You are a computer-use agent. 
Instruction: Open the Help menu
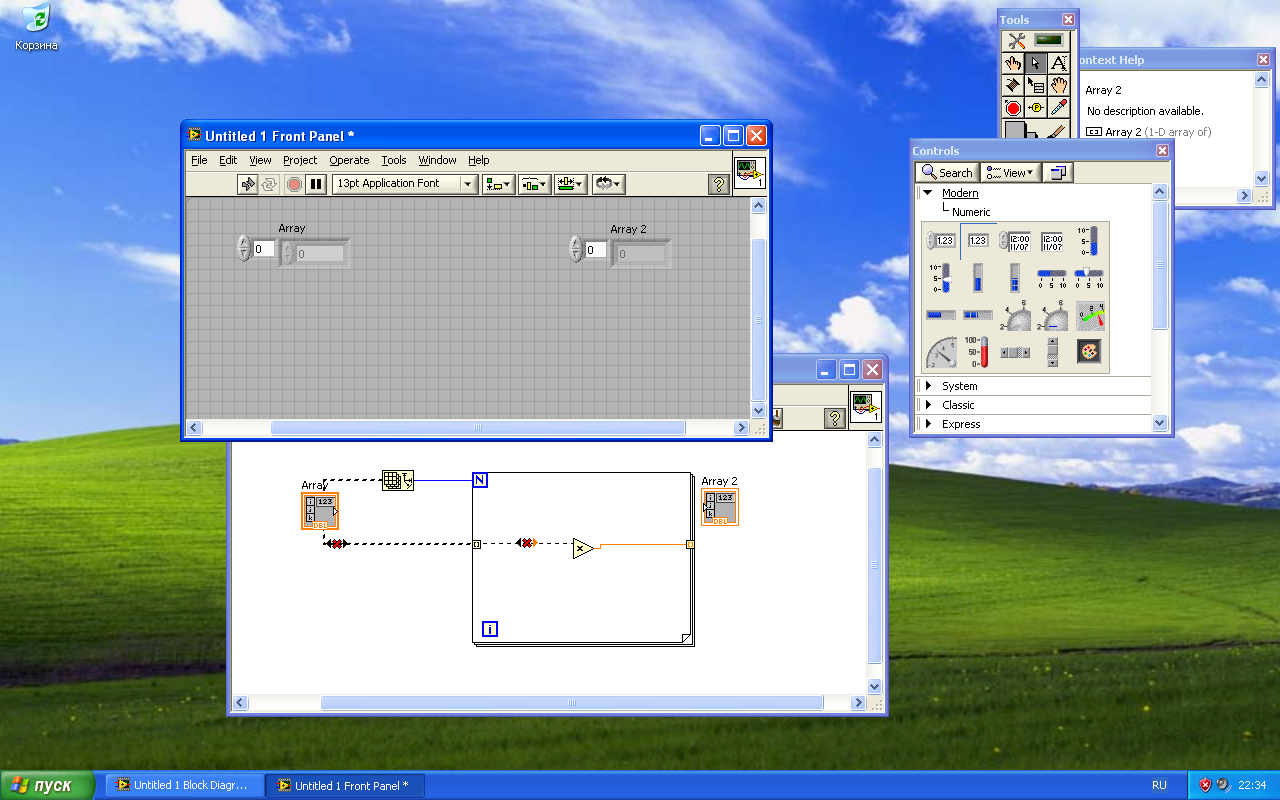coord(479,160)
